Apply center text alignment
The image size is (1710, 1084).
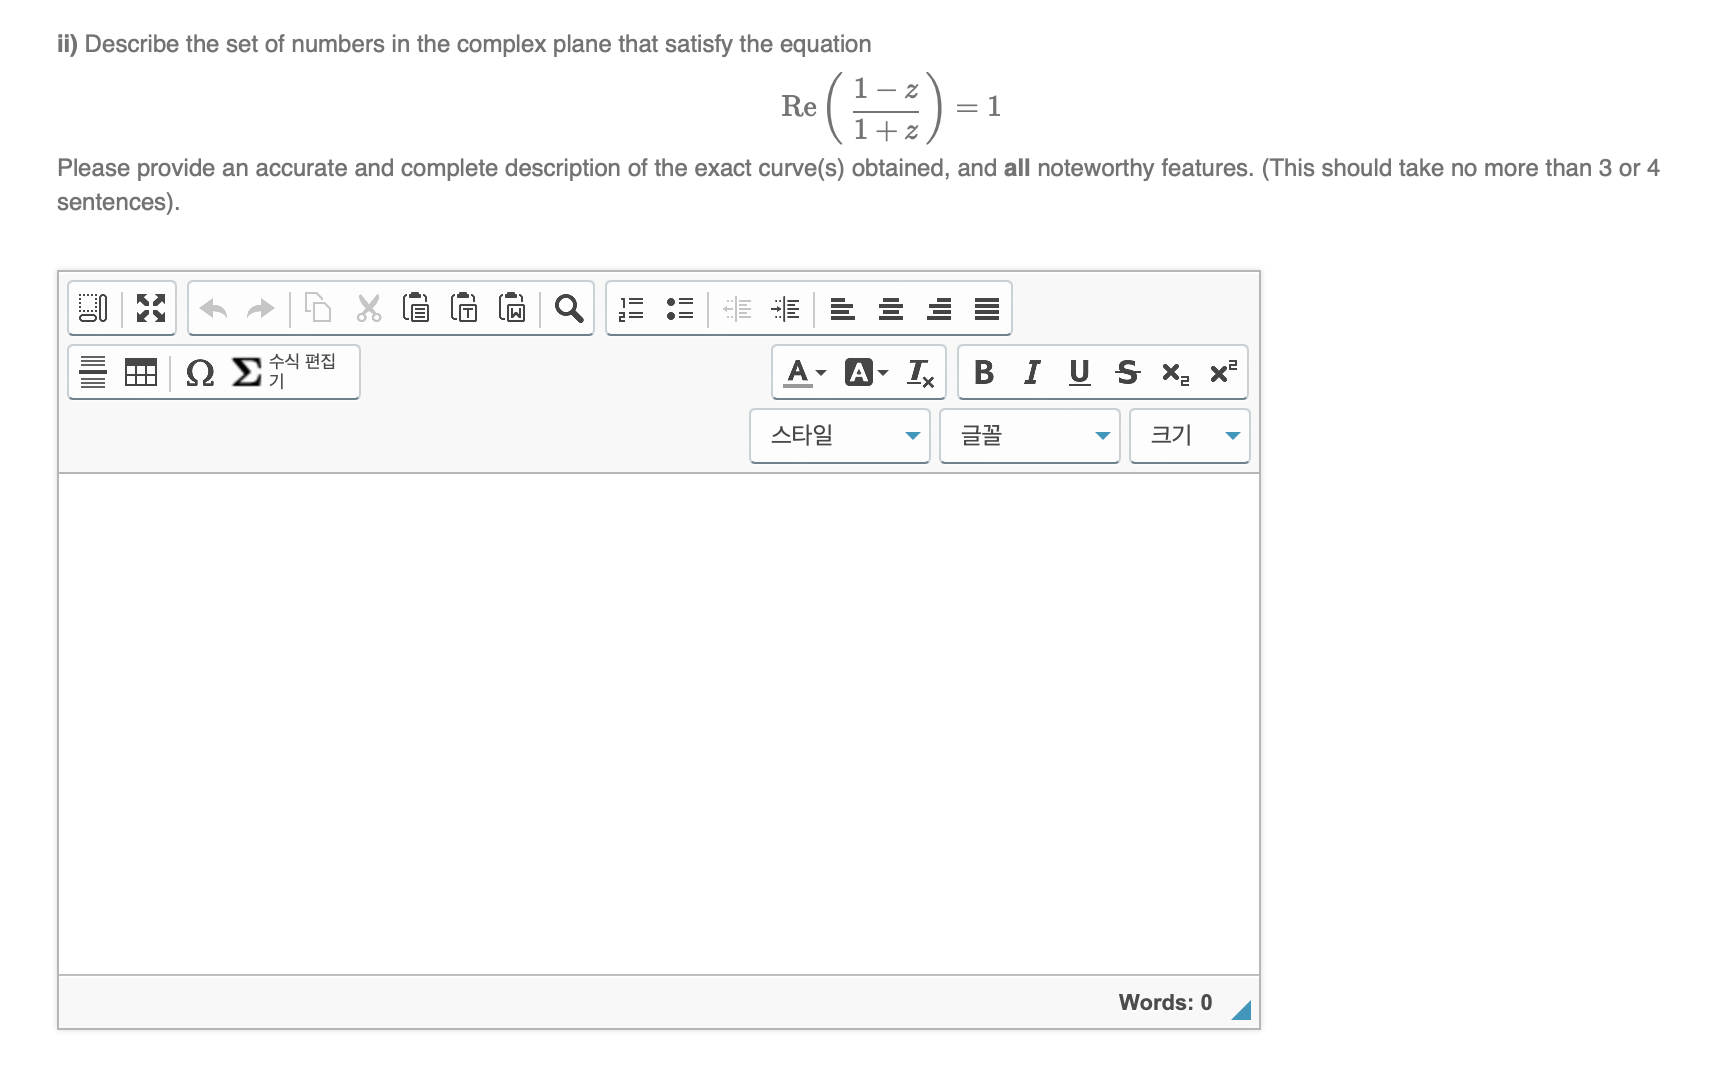point(889,309)
